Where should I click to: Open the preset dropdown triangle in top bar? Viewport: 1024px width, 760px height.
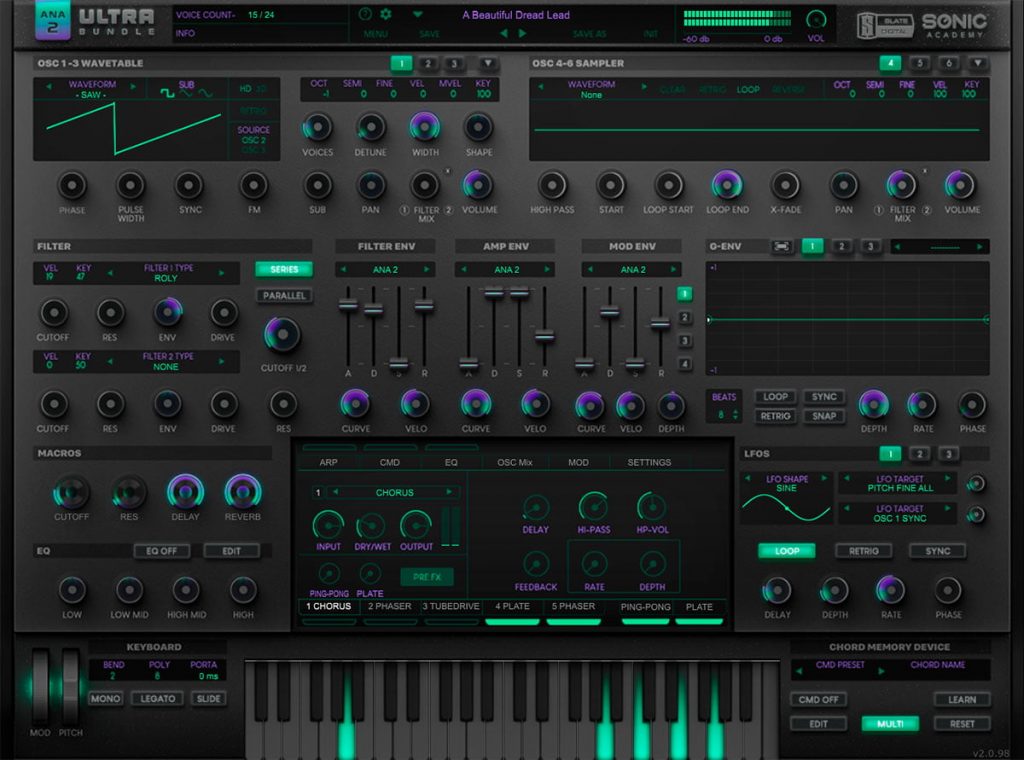click(x=418, y=14)
